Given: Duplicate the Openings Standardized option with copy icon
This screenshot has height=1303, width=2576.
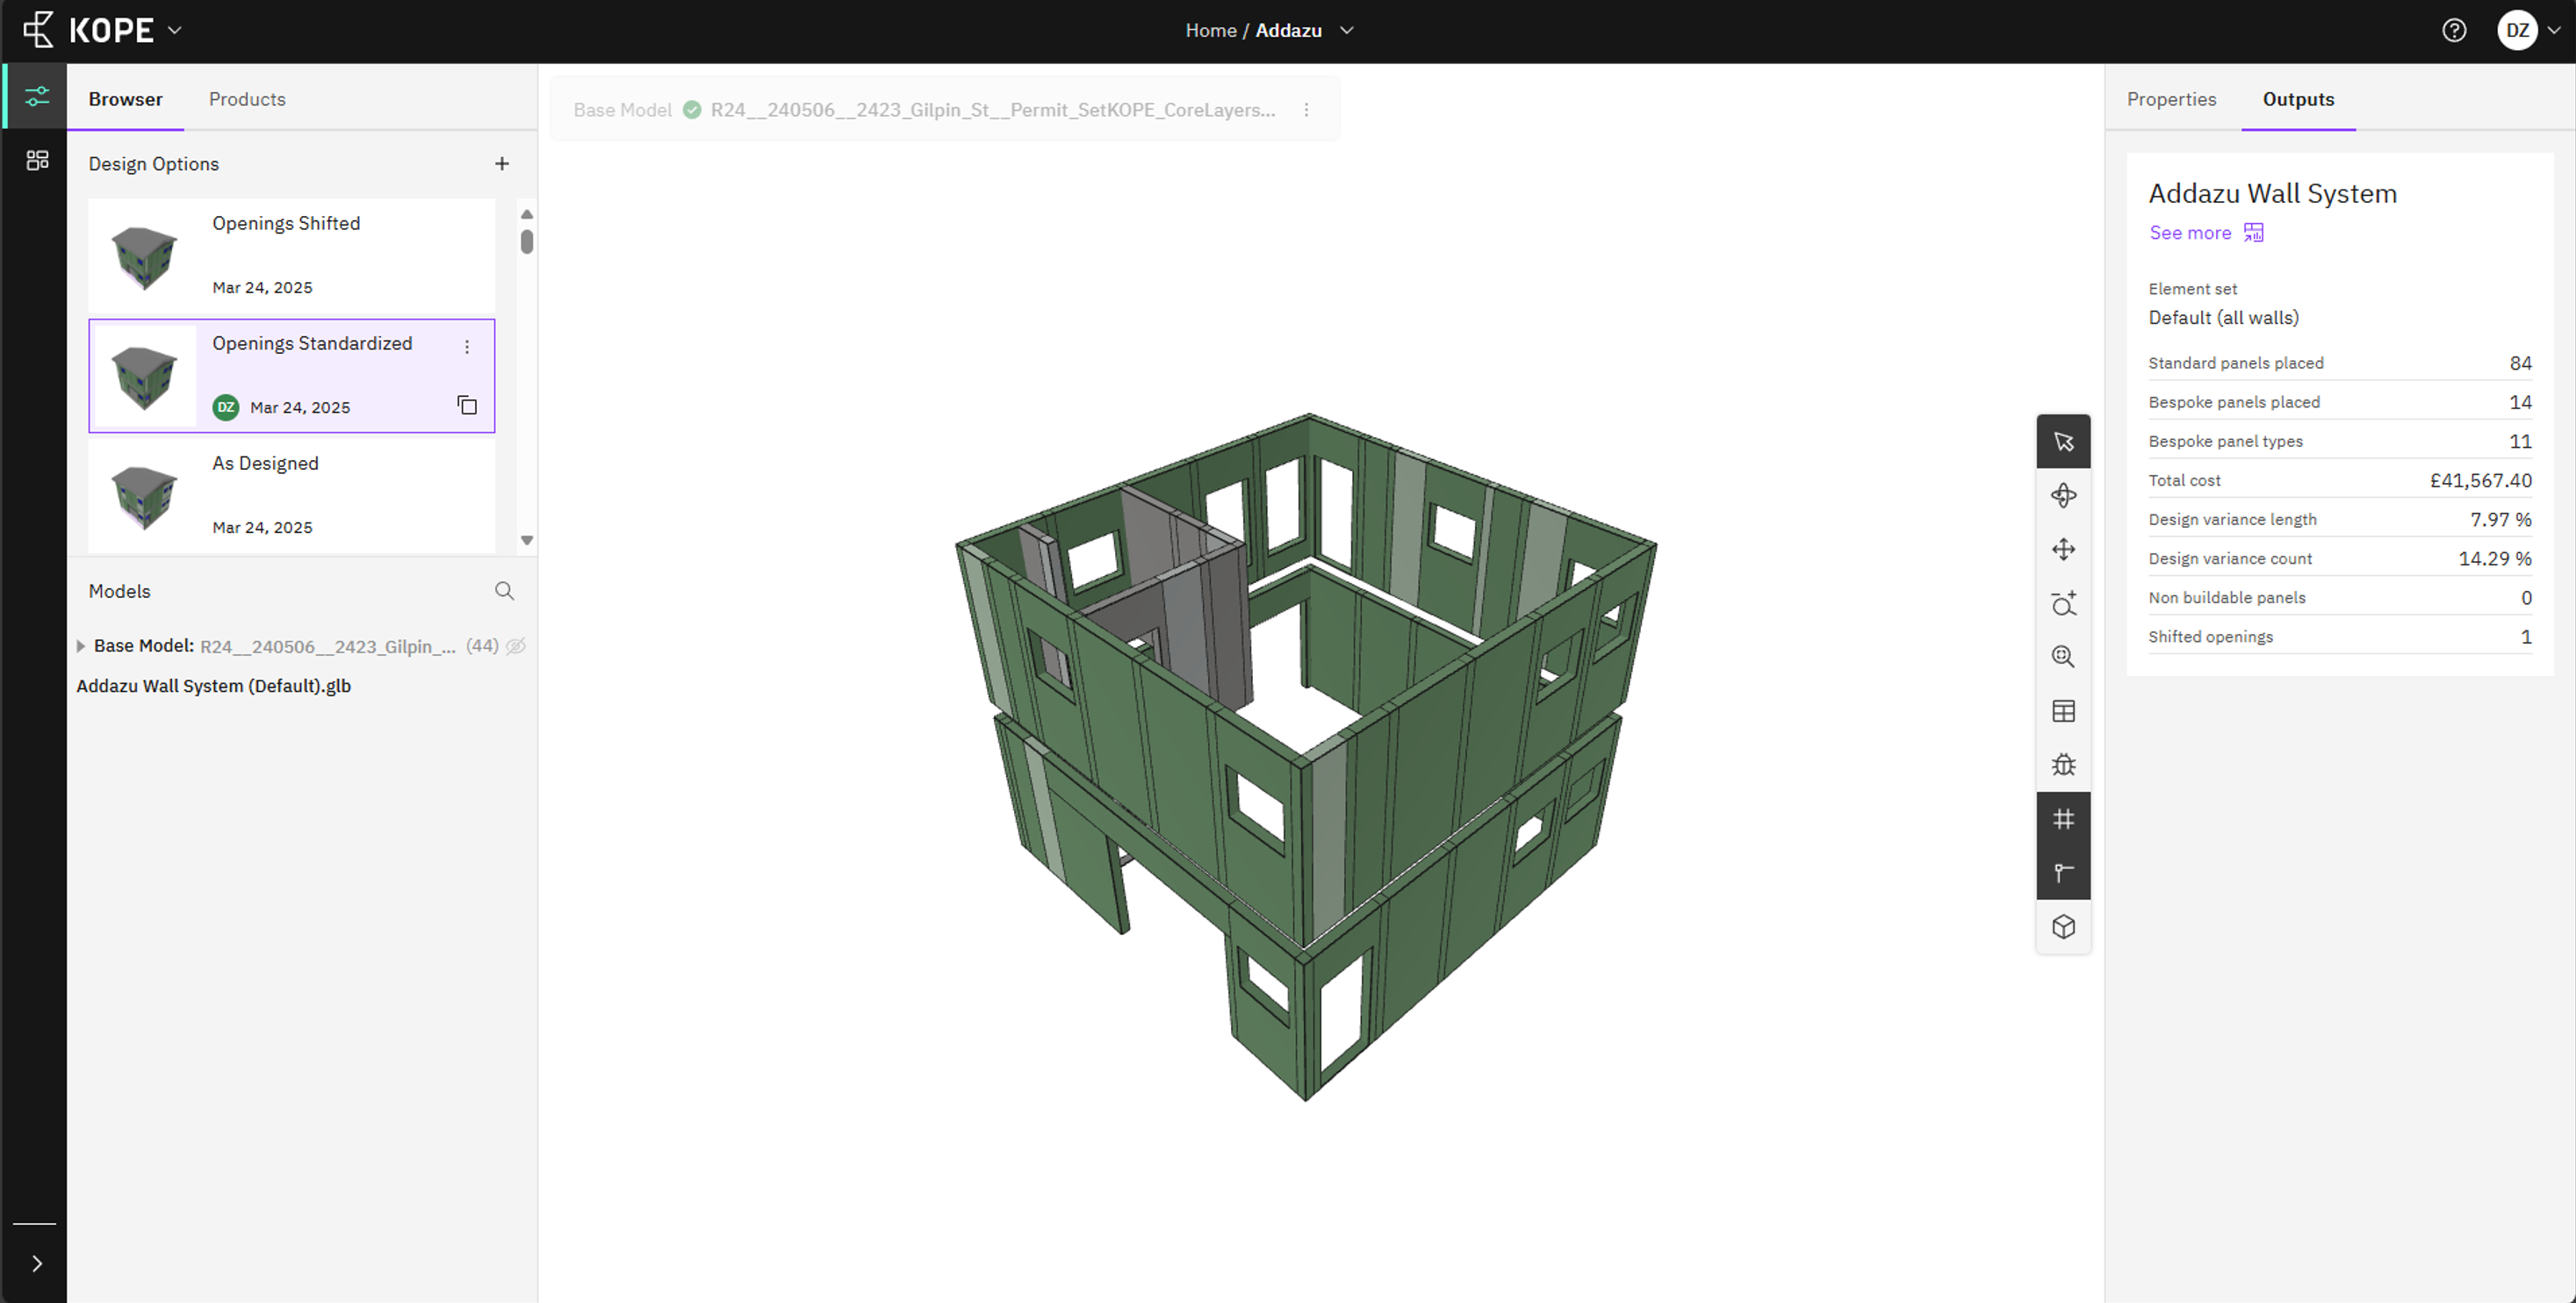Looking at the screenshot, I should (x=467, y=405).
